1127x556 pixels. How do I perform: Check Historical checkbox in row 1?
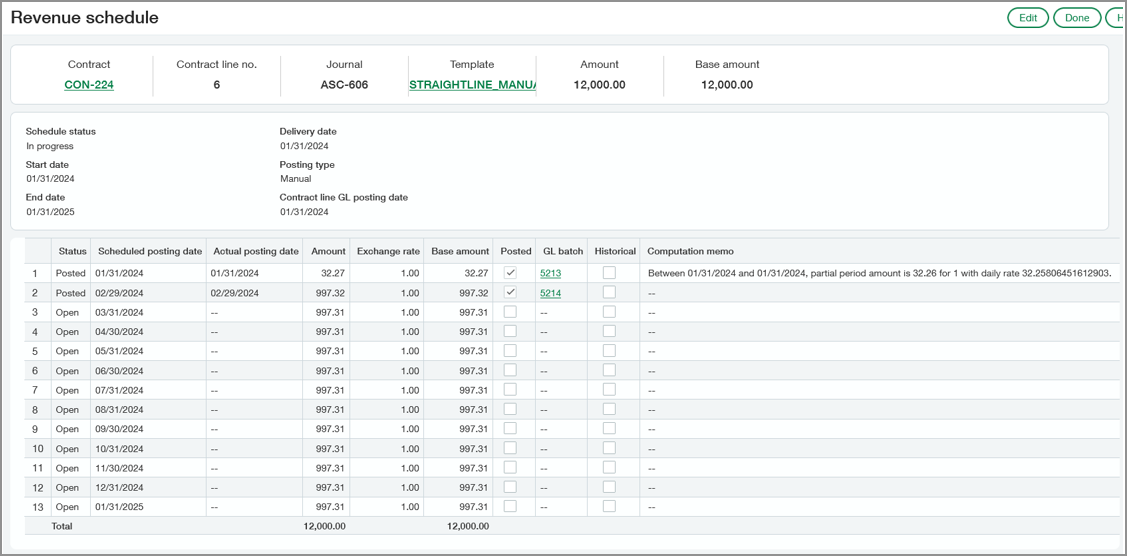pos(609,273)
